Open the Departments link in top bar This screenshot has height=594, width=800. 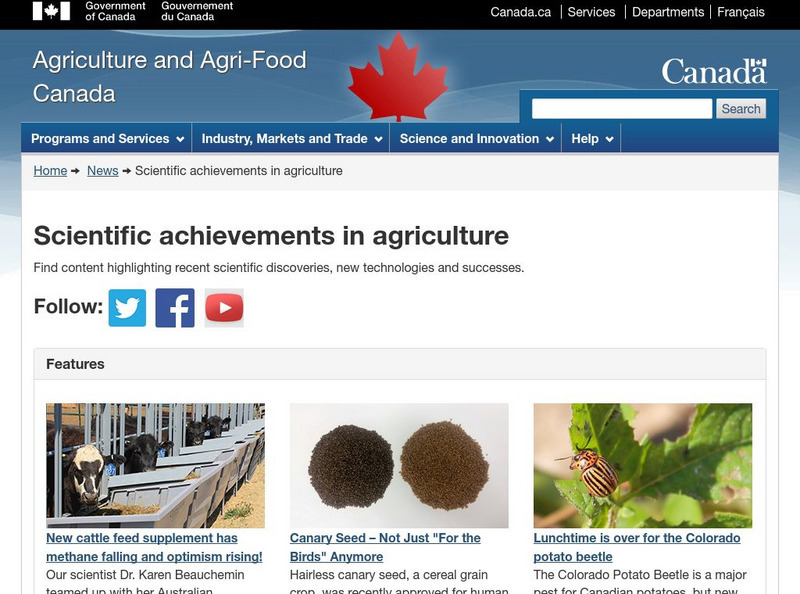[x=668, y=12]
